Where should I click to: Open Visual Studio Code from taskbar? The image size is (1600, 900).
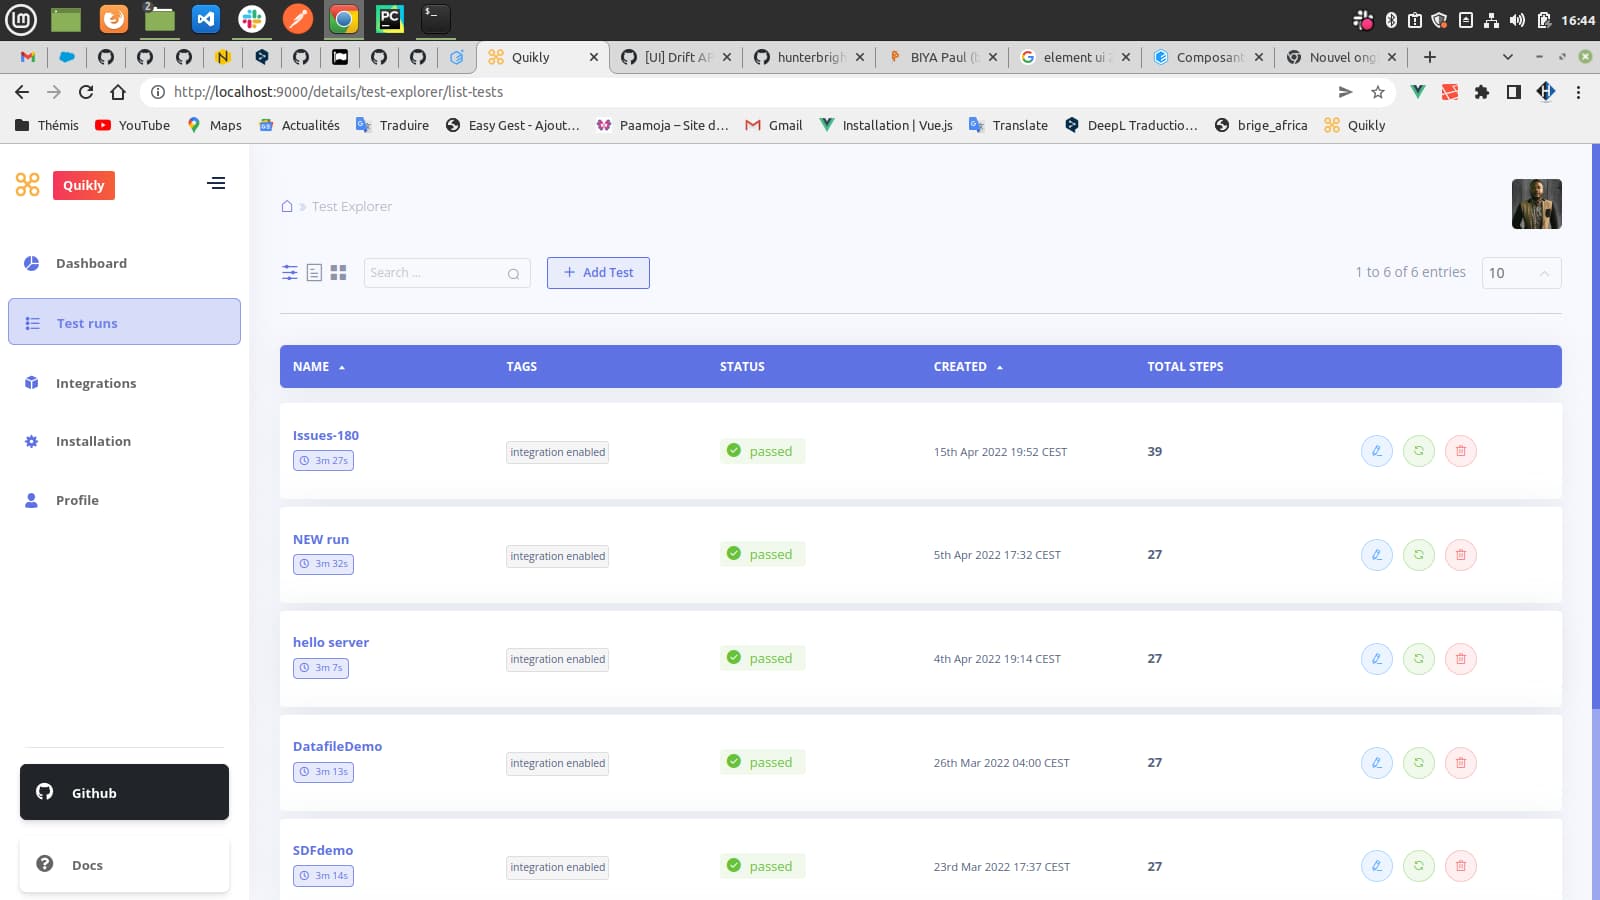[x=206, y=19]
